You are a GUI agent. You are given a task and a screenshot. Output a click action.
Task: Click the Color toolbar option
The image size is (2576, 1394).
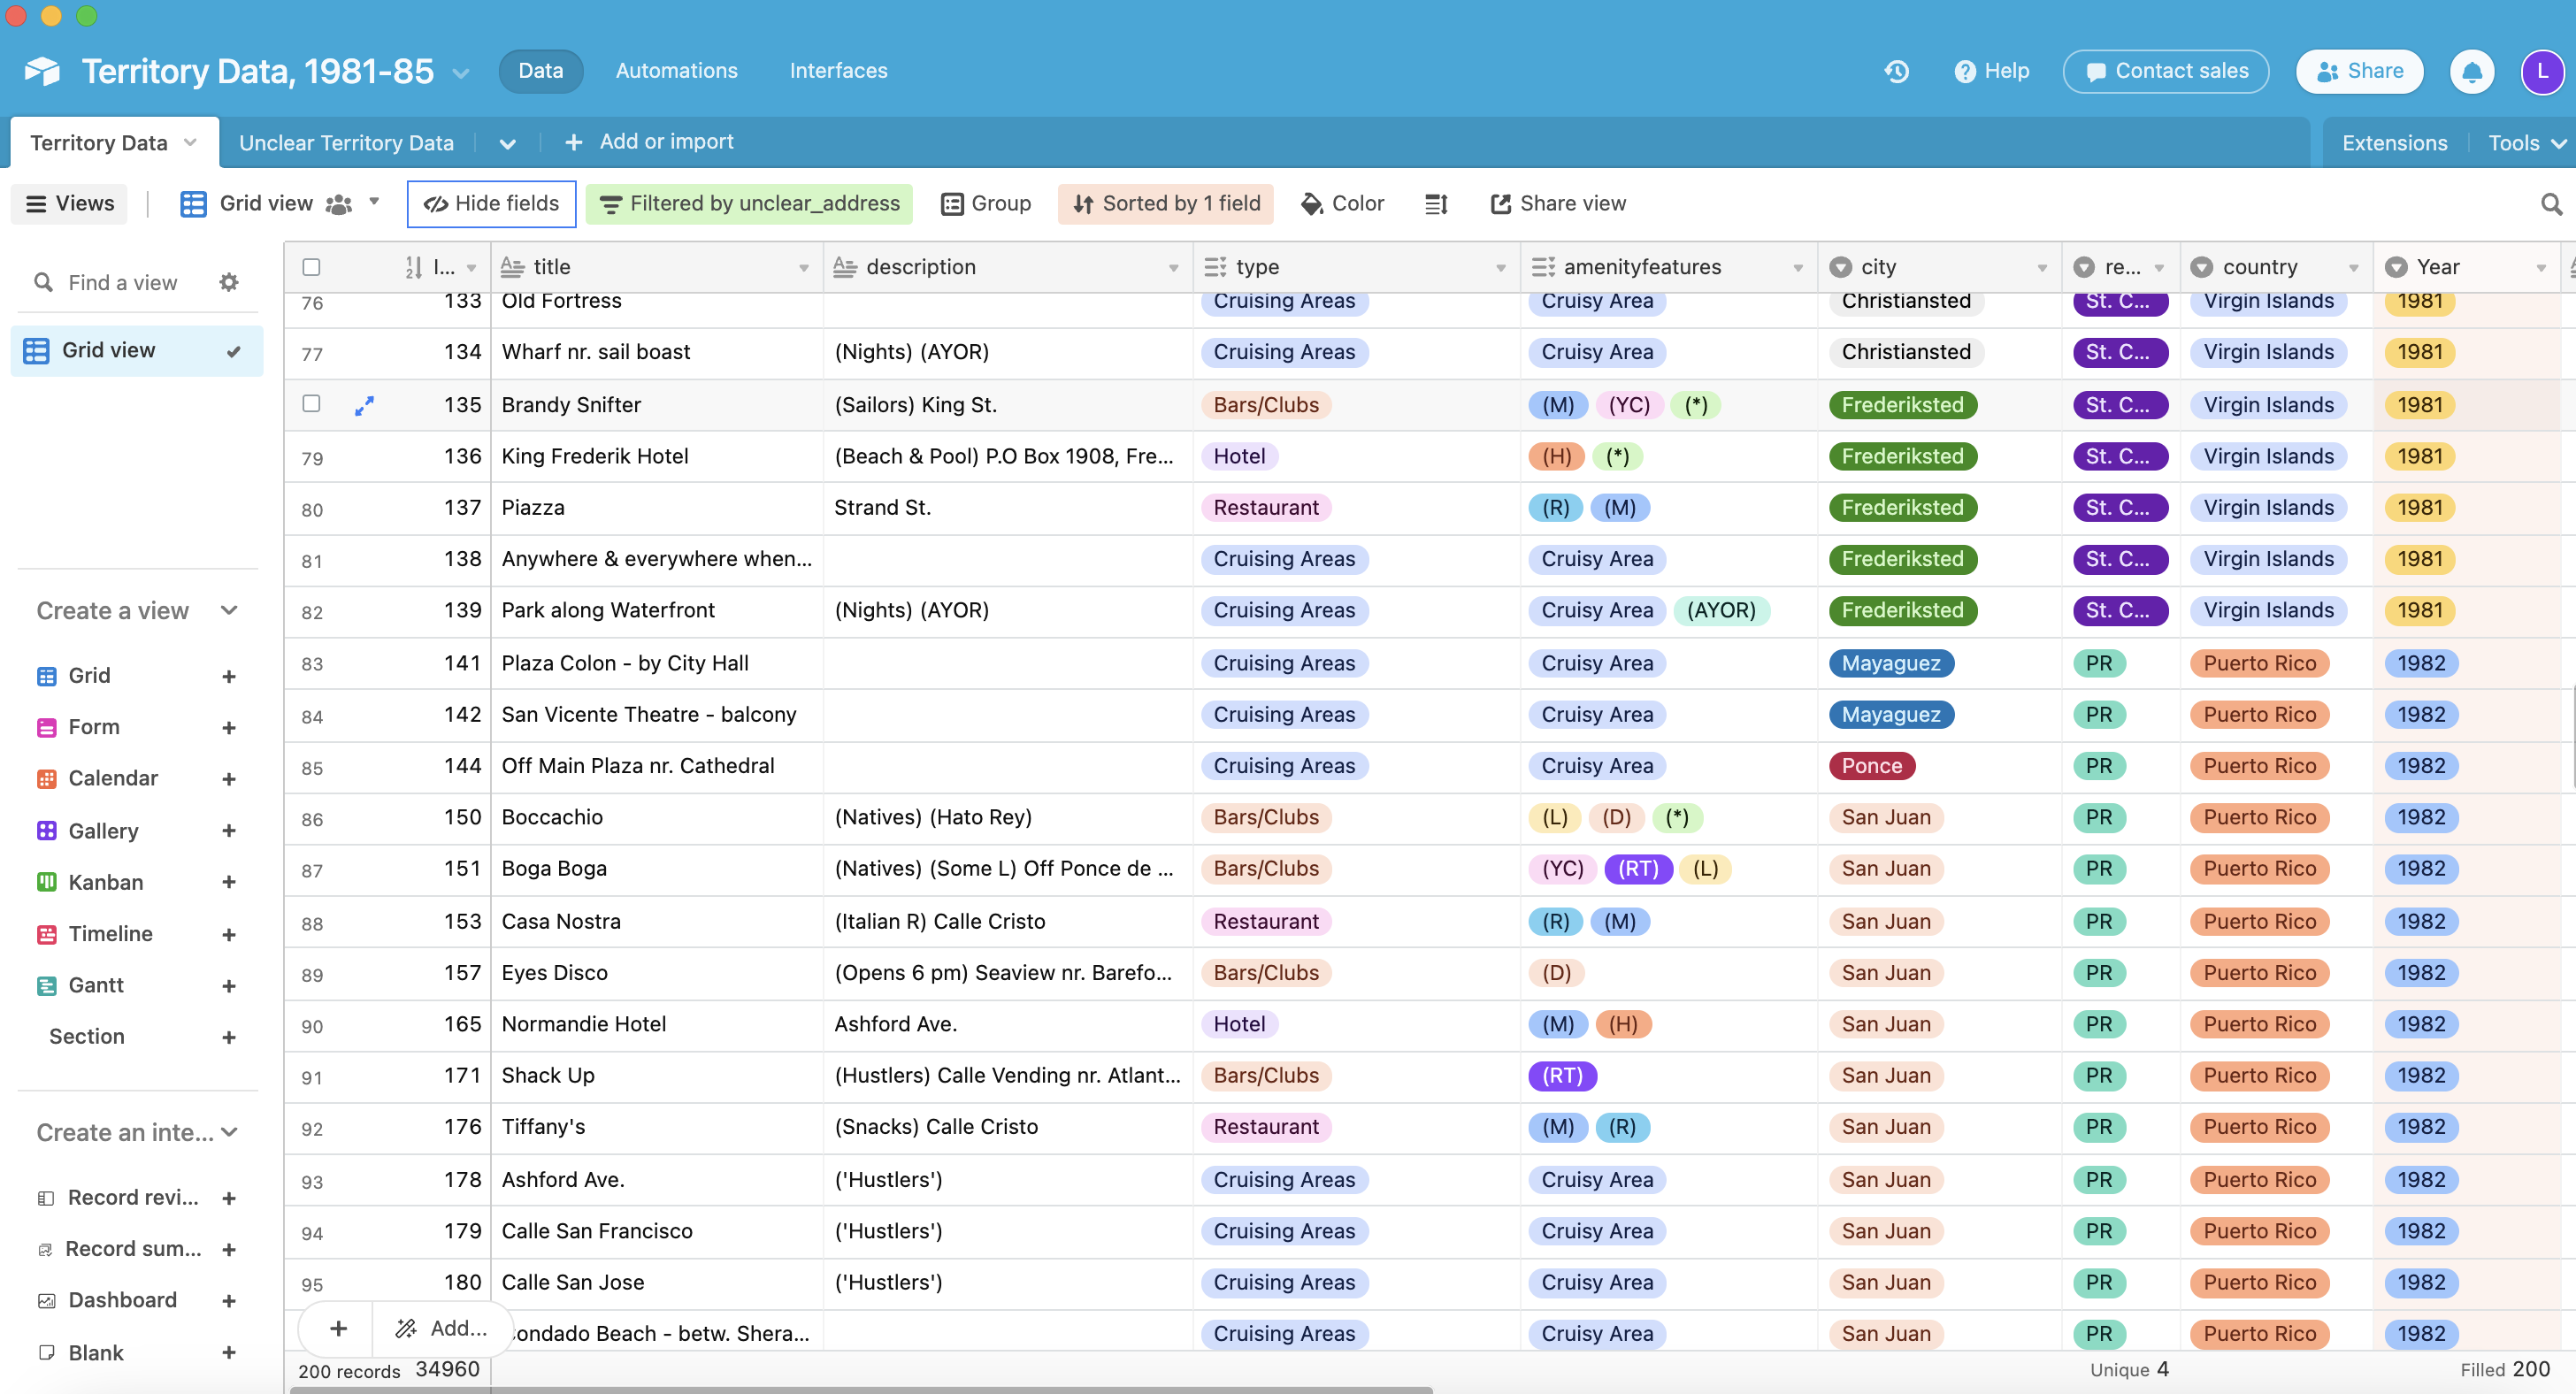click(1342, 204)
